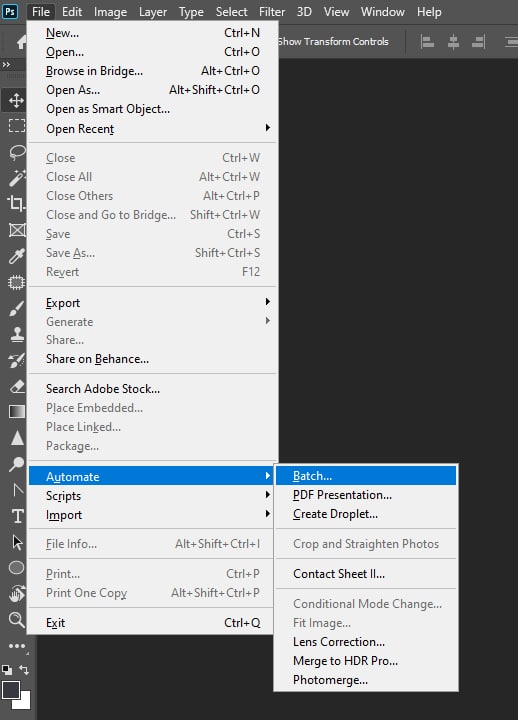The image size is (518, 720).
Task: Expand the Open Recent submenu
Action: (x=153, y=129)
